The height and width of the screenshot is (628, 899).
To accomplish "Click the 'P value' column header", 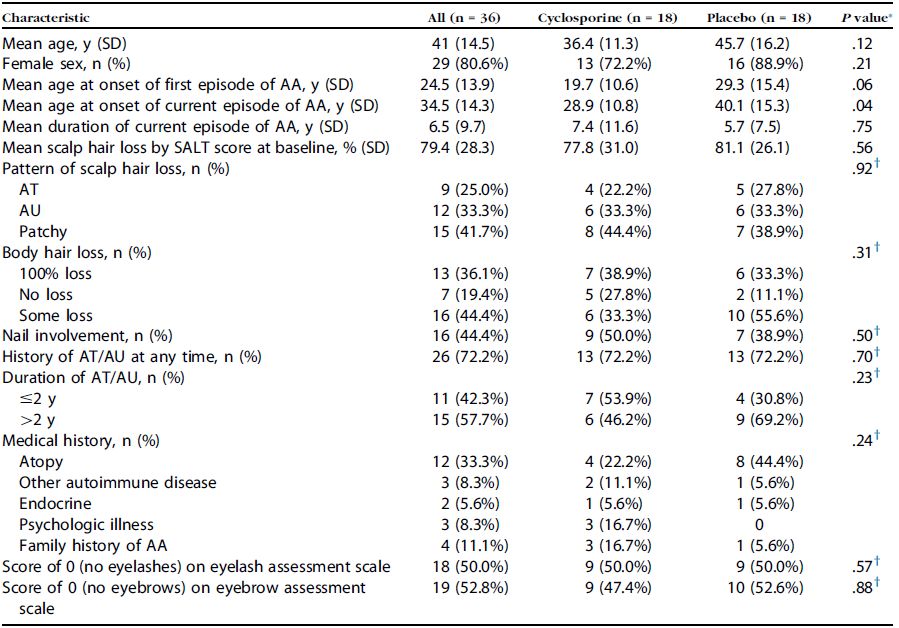I will click(x=858, y=18).
